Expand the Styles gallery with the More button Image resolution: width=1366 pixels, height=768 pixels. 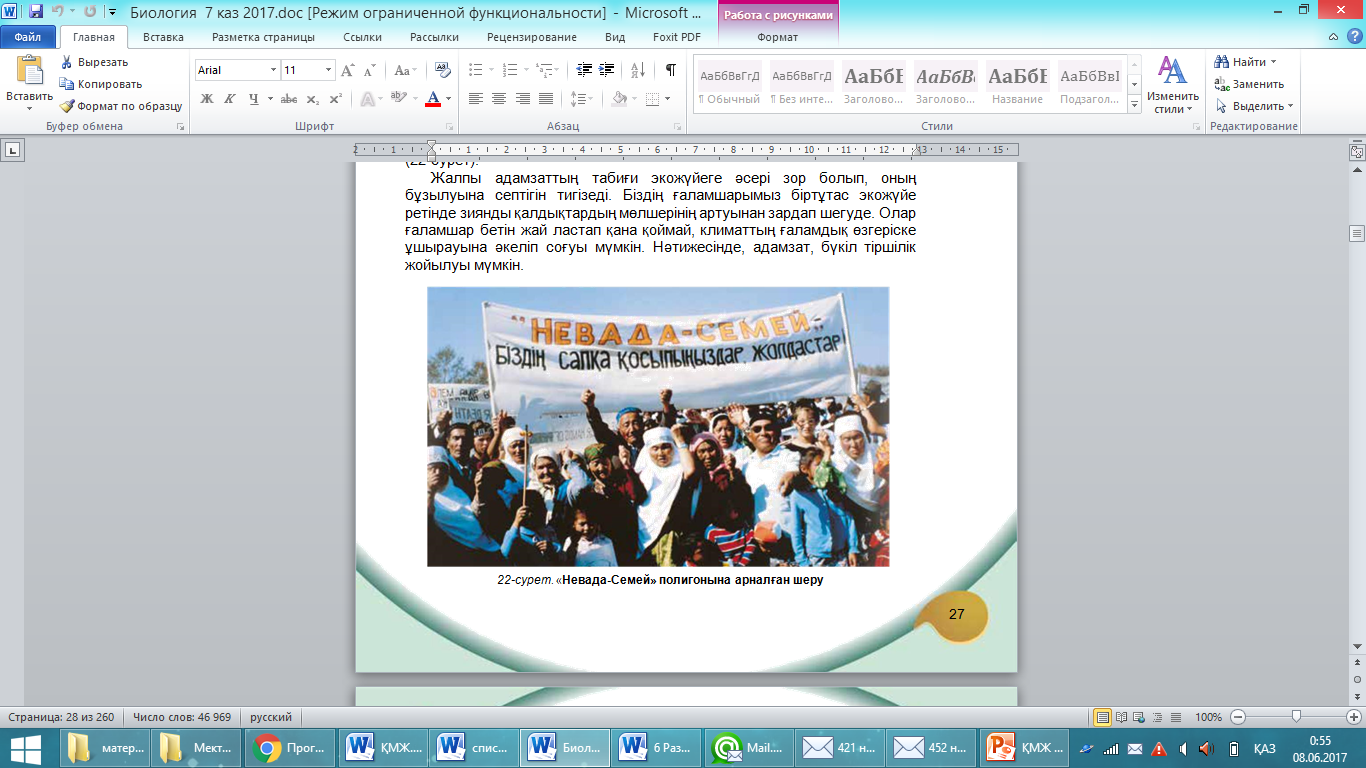pyautogui.click(x=1135, y=106)
